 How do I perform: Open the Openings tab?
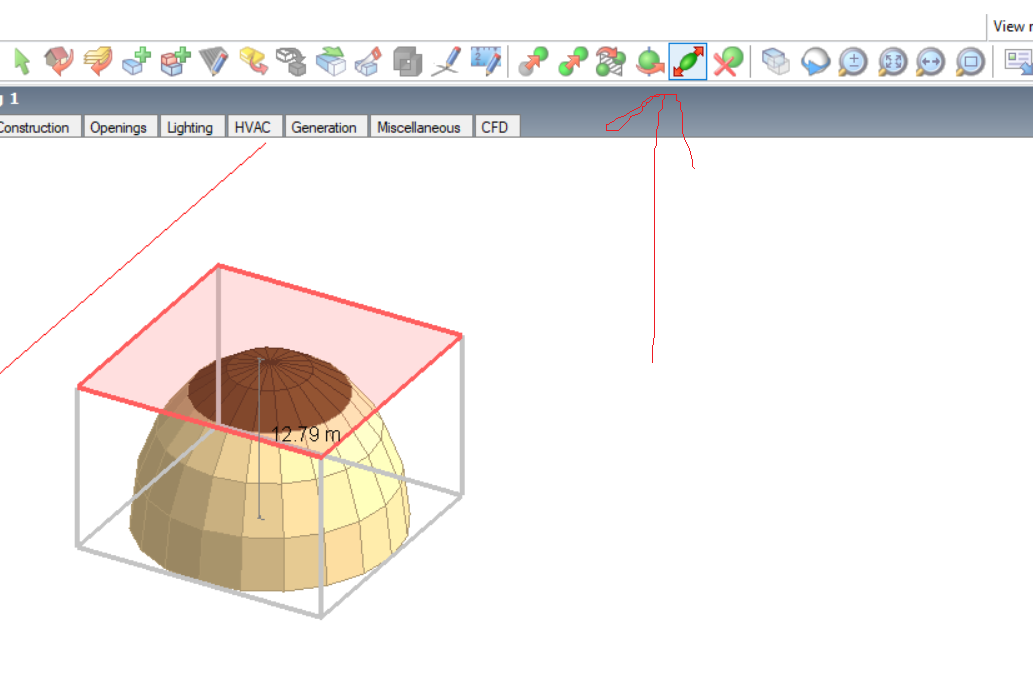(119, 127)
